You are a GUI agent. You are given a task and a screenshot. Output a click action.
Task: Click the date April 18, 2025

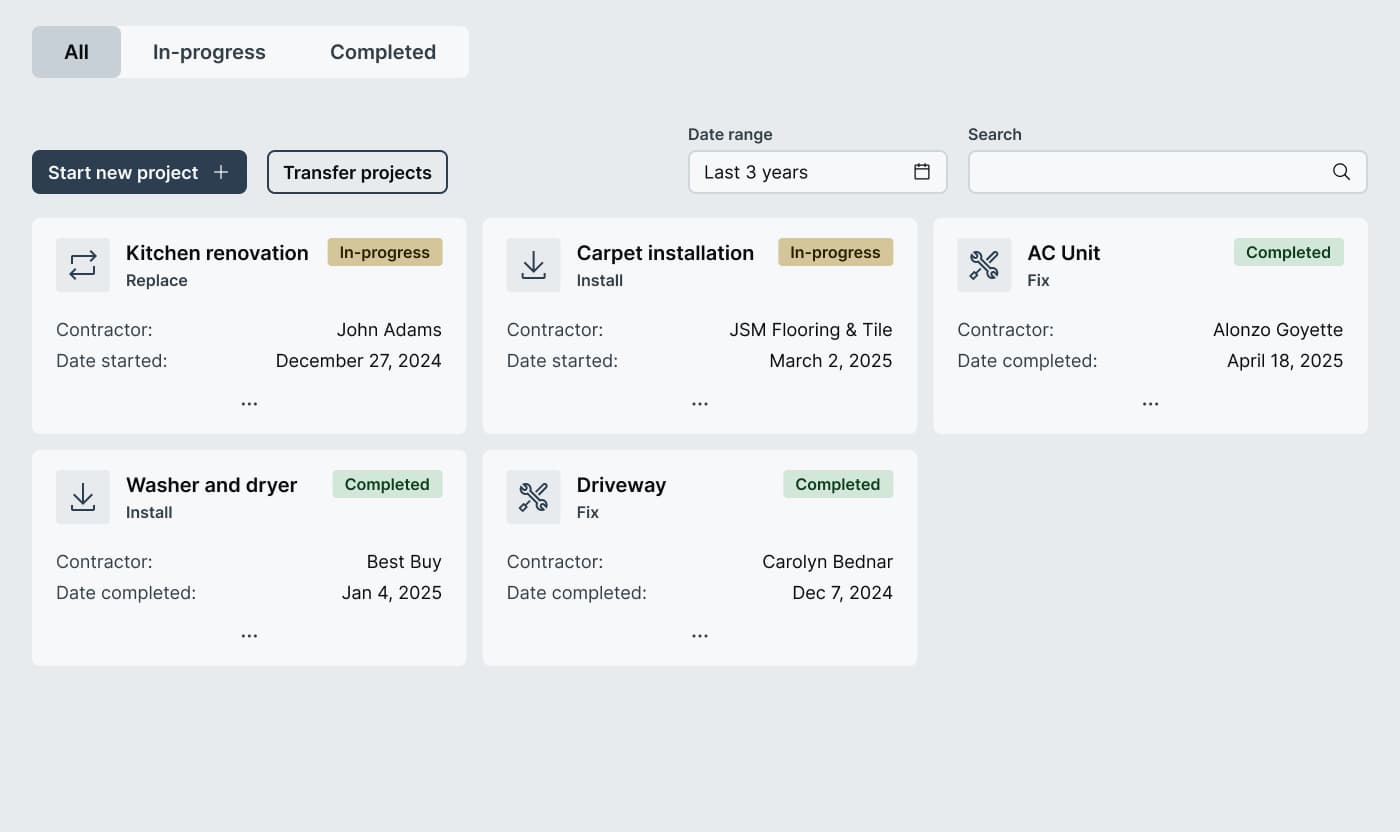pos(1285,361)
